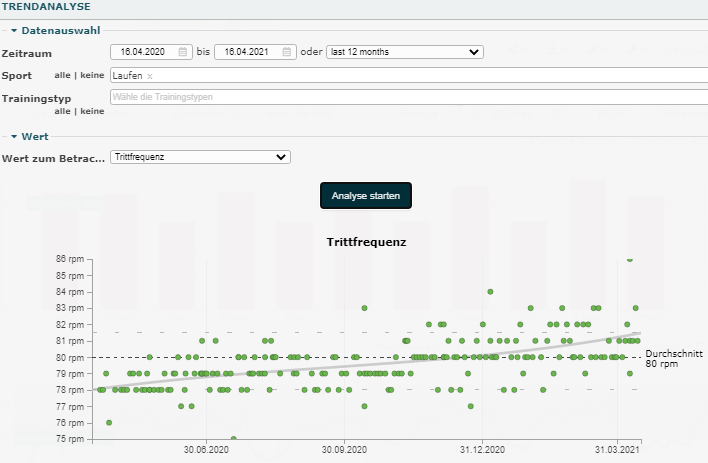708x463 pixels.
Task: Focus the end date field 16.04.2021
Action: [x=247, y=52]
